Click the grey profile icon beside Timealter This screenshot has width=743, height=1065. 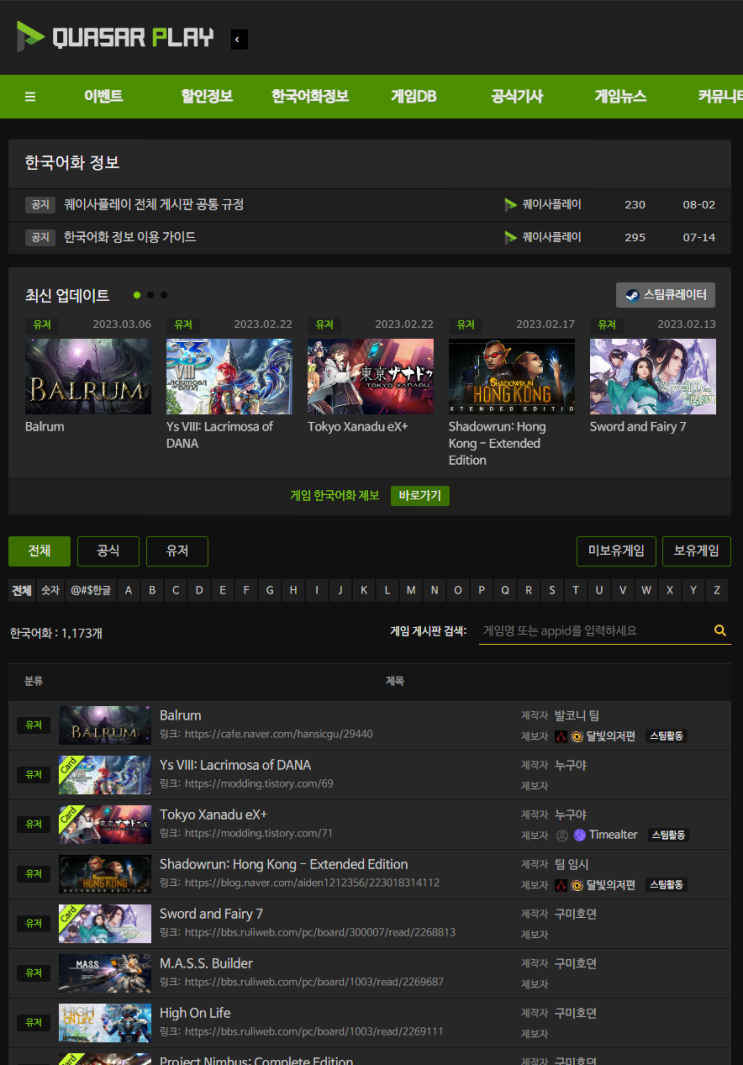pyautogui.click(x=562, y=835)
